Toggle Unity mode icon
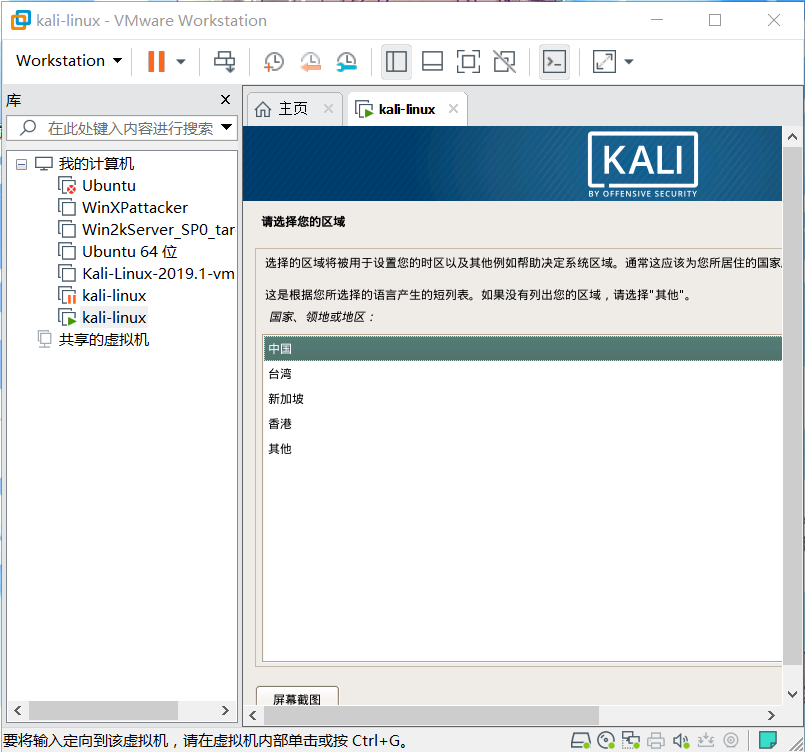Image resolution: width=805 pixels, height=752 pixels. 505,62
